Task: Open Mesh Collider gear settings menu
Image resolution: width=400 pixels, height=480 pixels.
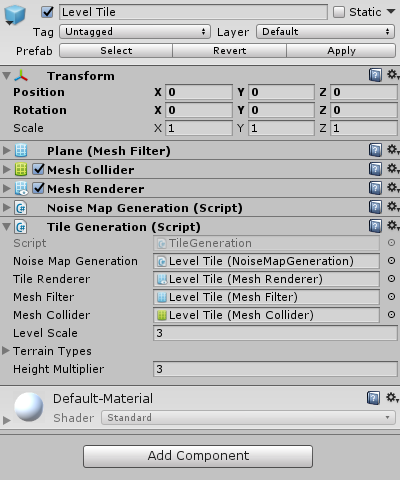Action: 393,169
